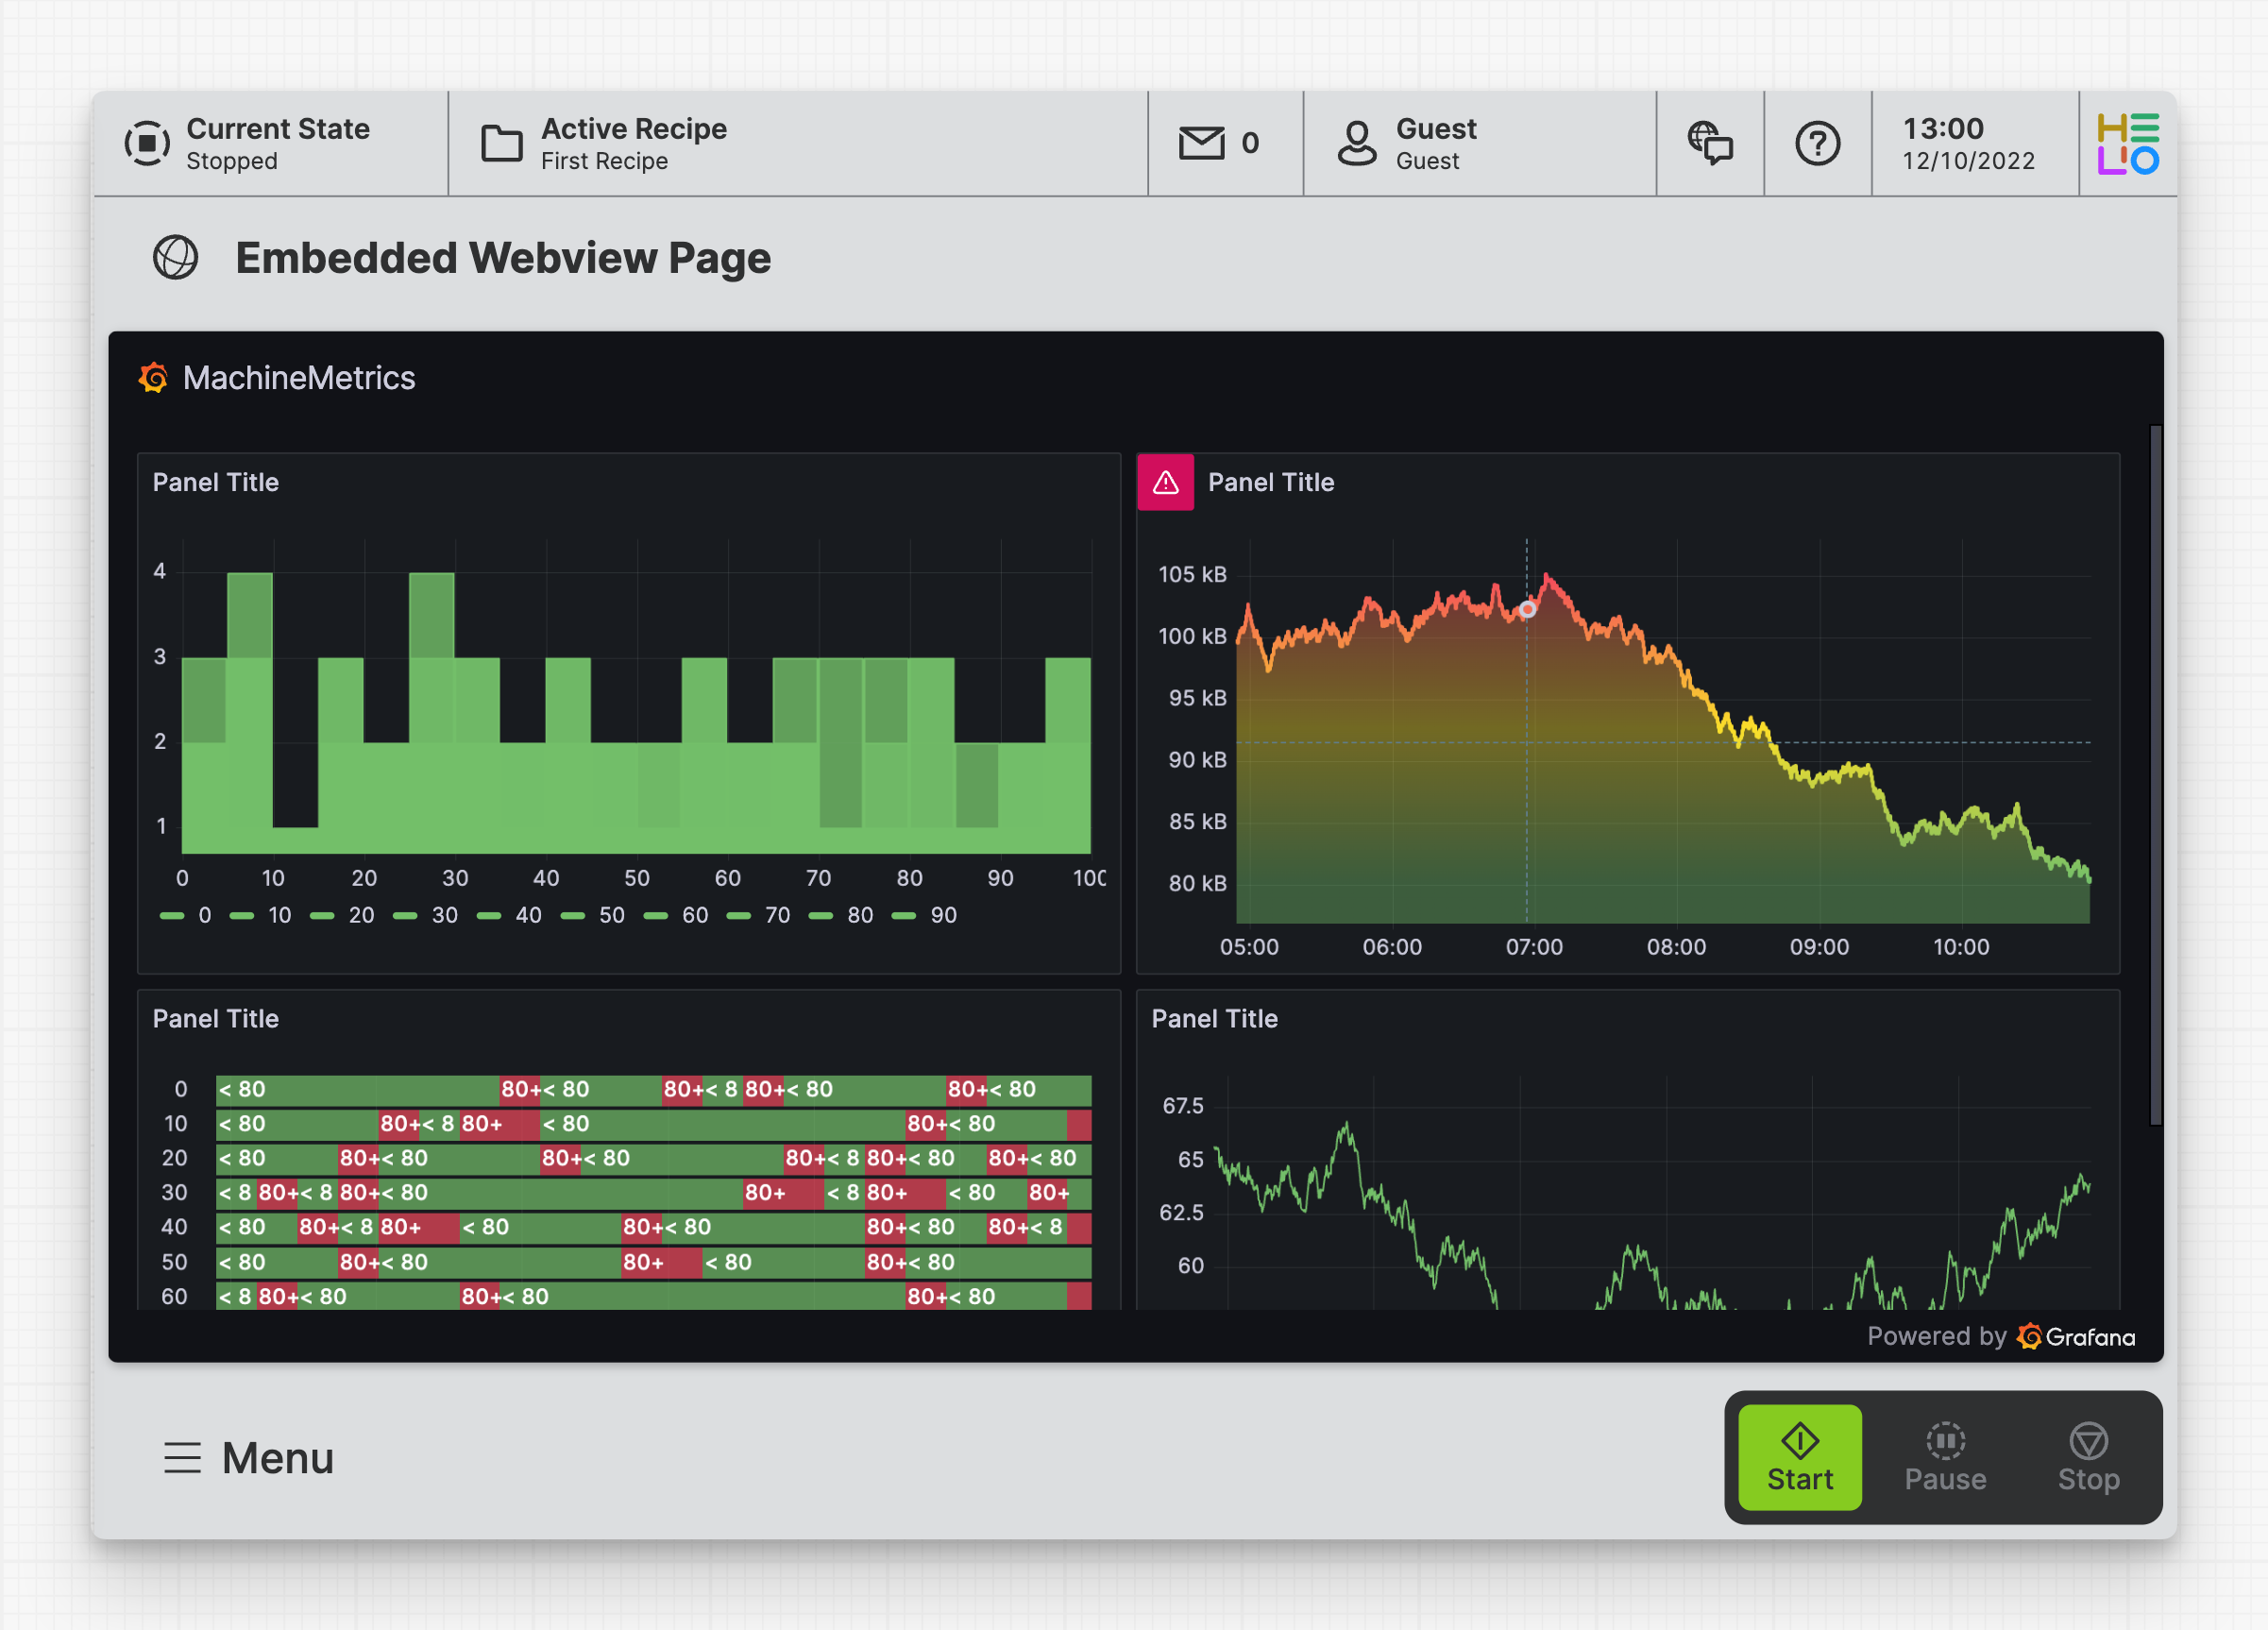Viewport: 2268px width, 1630px height.
Task: Click the 13:00 date time display
Action: (x=1967, y=143)
